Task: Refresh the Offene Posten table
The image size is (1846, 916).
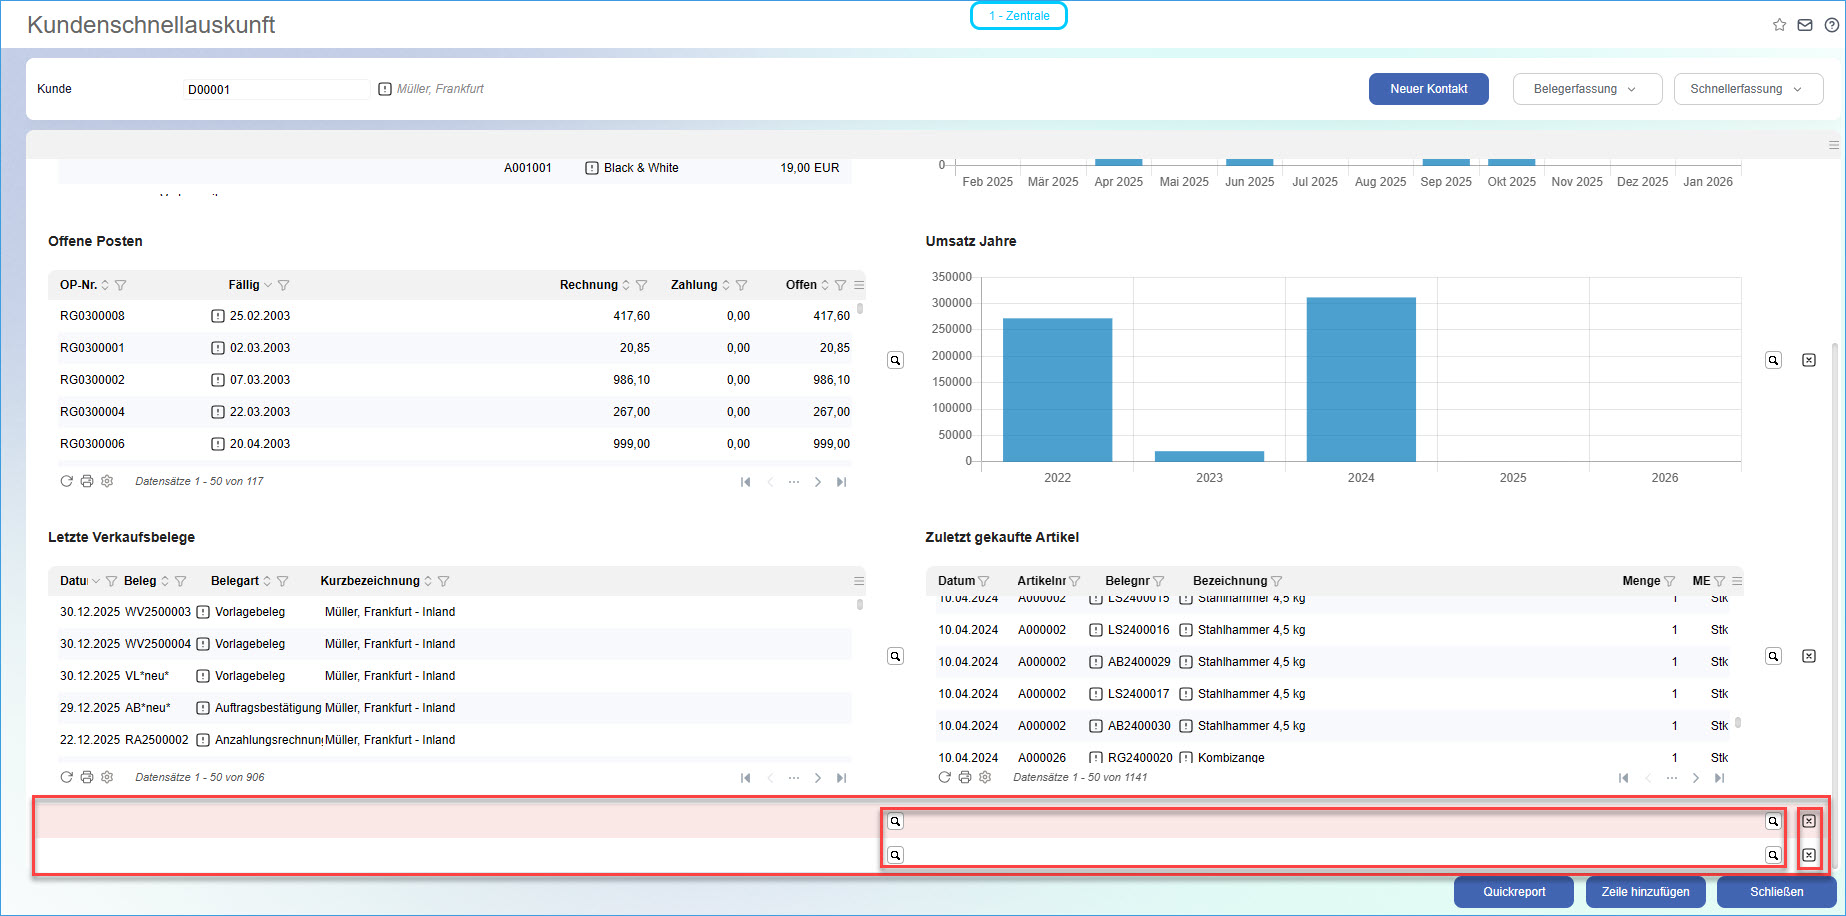Action: [x=66, y=481]
